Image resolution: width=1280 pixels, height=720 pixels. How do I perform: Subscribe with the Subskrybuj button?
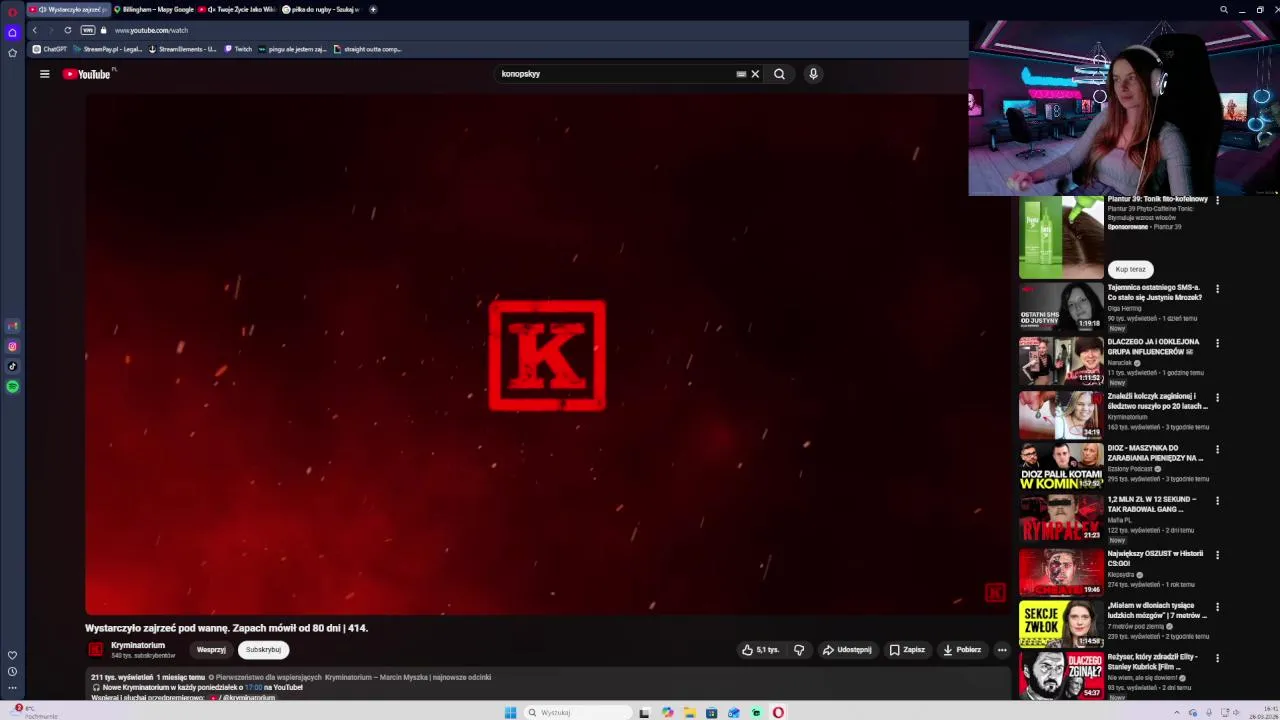[x=263, y=650]
